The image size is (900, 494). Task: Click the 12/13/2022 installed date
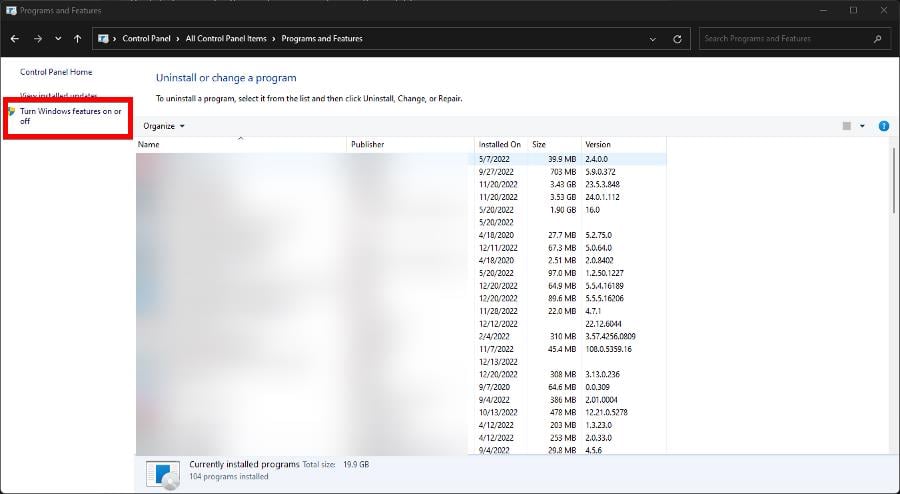pyautogui.click(x=498, y=361)
